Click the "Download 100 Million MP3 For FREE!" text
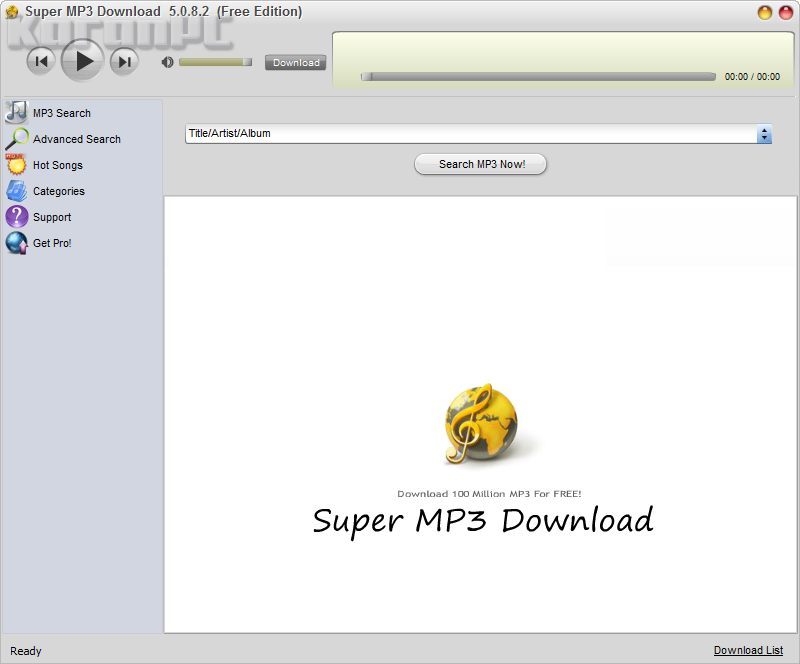Viewport: 800px width, 664px height. pos(489,494)
